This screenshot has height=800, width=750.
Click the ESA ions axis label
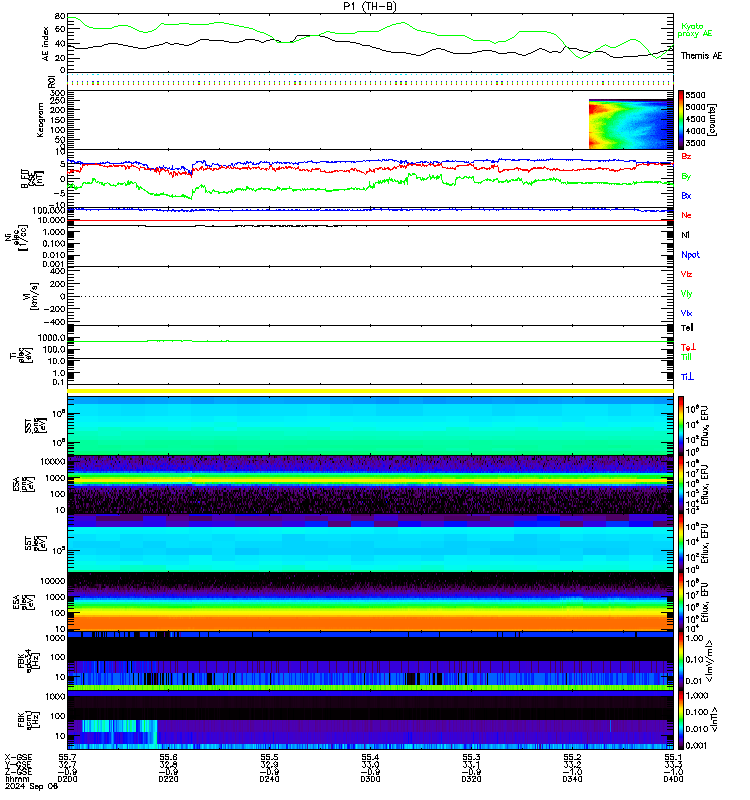[x=24, y=485]
